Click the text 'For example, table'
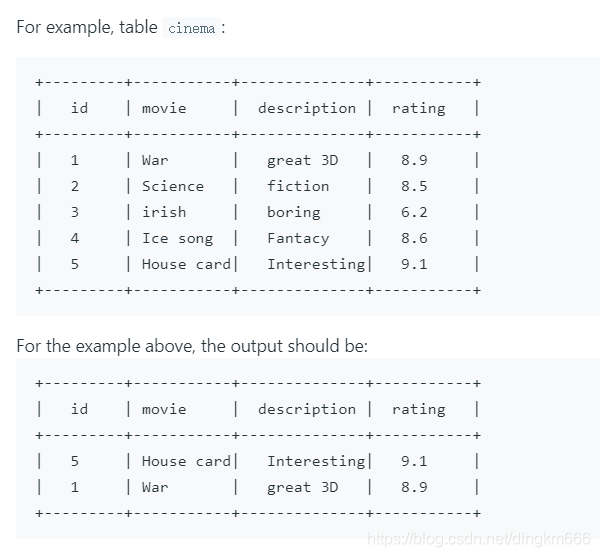The image size is (600, 557). pos(87,27)
